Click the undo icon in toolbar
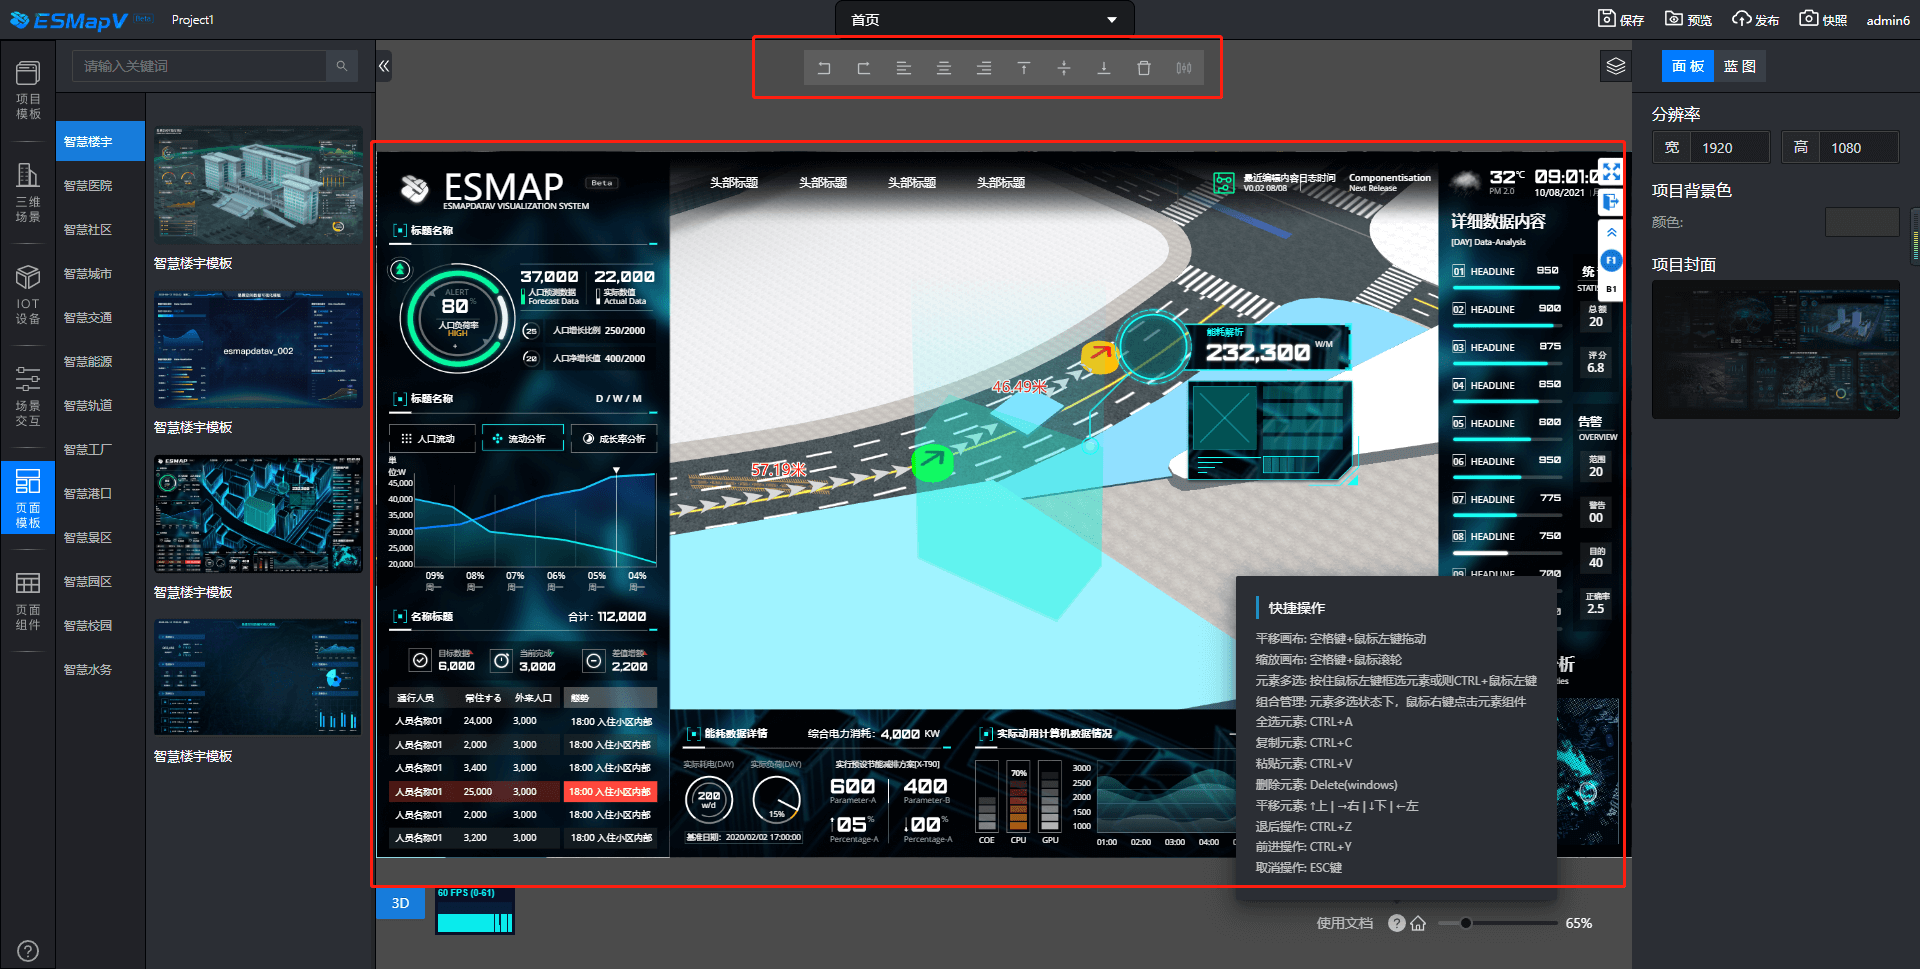 click(x=824, y=68)
